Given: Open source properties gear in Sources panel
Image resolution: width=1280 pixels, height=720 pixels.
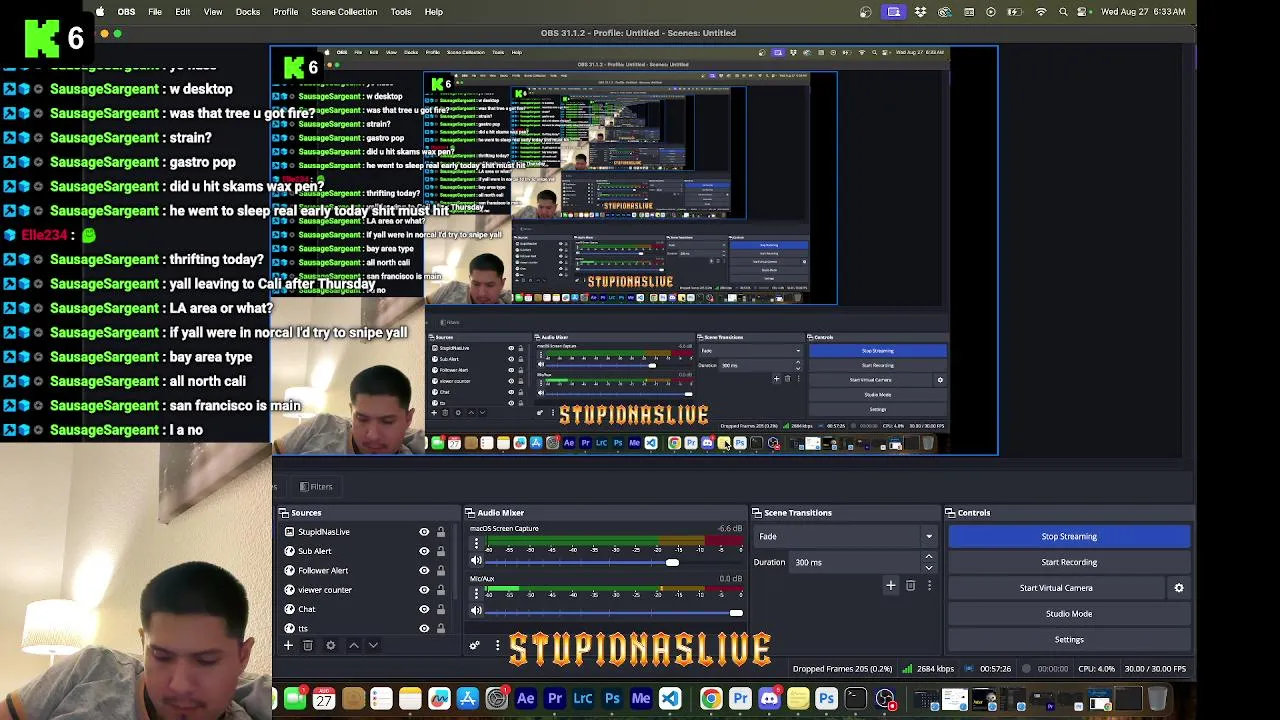Looking at the screenshot, I should pyautogui.click(x=331, y=646).
